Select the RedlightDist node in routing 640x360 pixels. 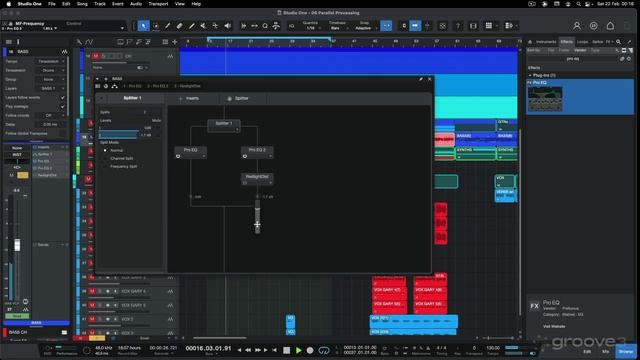(x=257, y=179)
